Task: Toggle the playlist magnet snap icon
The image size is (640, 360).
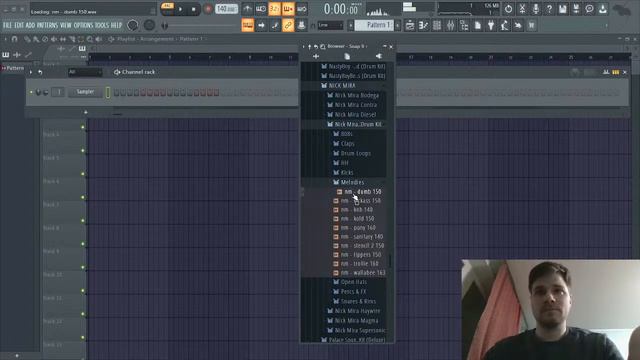Action: 15,39
